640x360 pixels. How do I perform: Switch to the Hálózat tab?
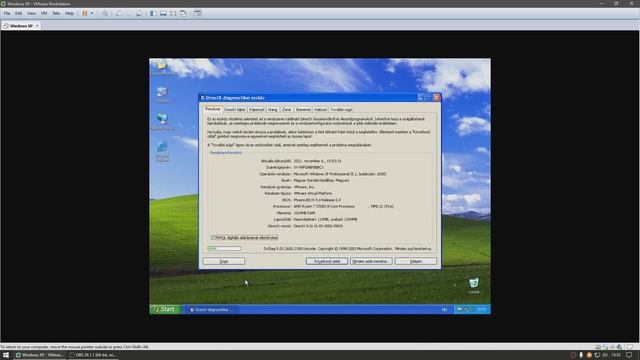tap(320, 109)
